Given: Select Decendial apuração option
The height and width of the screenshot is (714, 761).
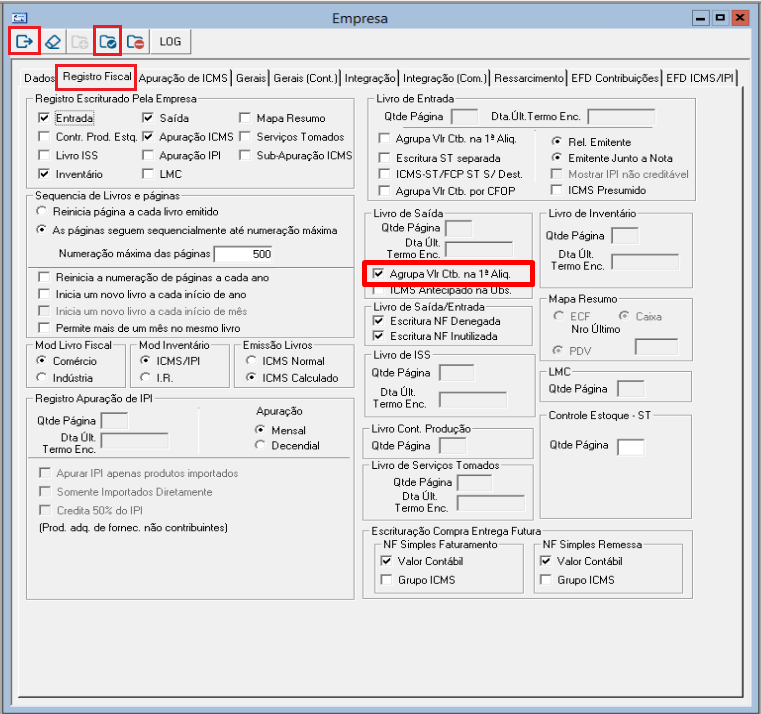Looking at the screenshot, I should pos(260,445).
